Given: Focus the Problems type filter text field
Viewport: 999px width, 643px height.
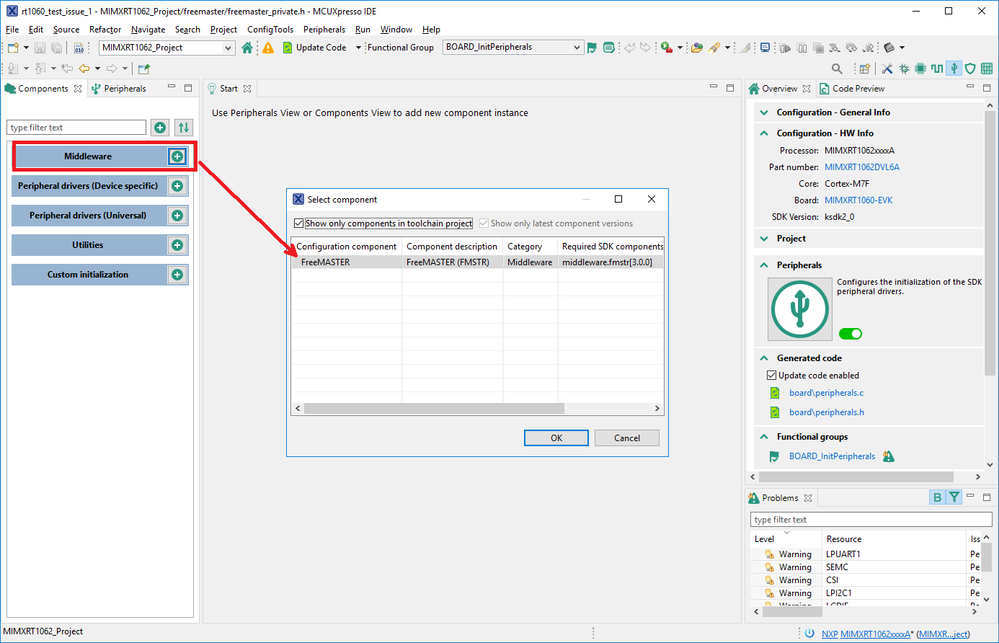Looking at the screenshot, I should tap(871, 519).
